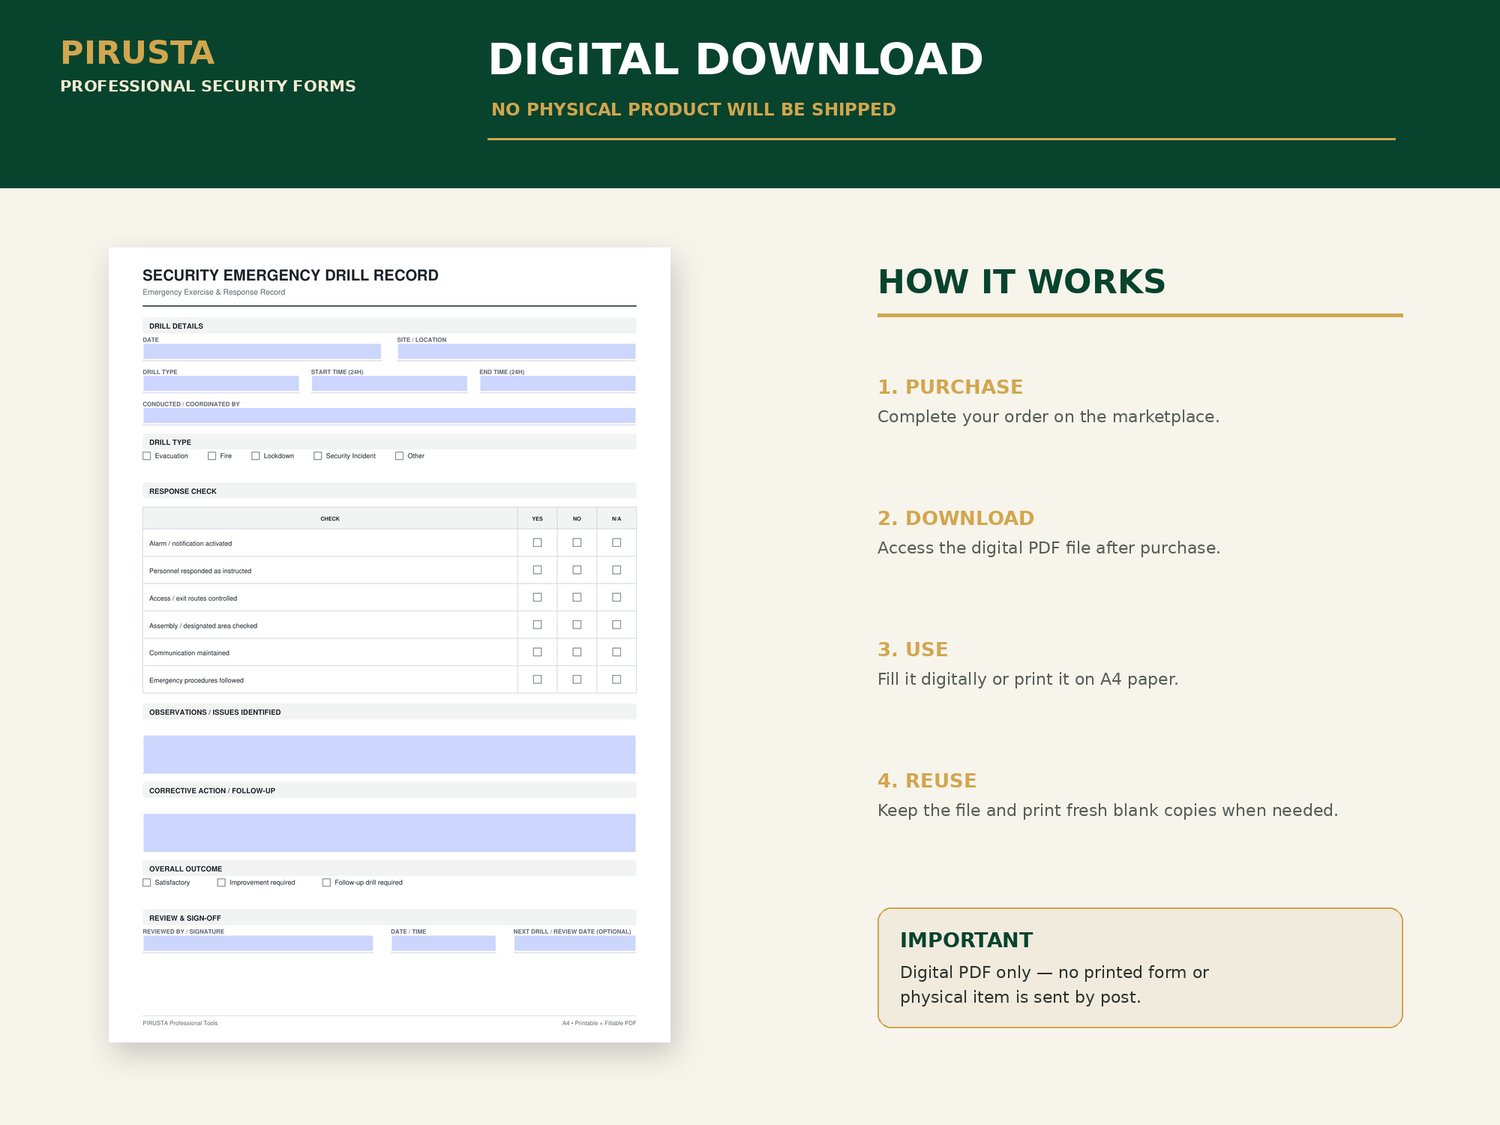Image resolution: width=1500 pixels, height=1125 pixels.
Task: Click the PIRUSTA brand name
Action: tap(137, 53)
